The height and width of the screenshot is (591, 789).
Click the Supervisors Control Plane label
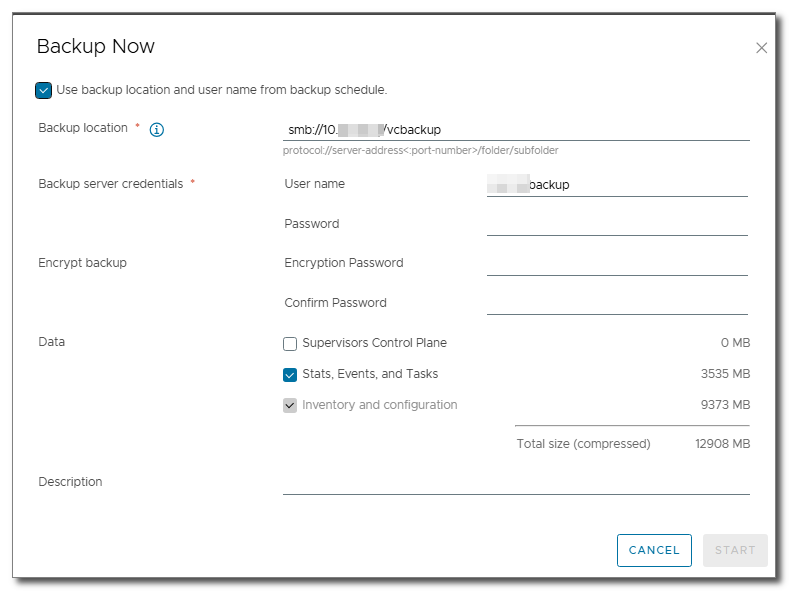coord(374,343)
